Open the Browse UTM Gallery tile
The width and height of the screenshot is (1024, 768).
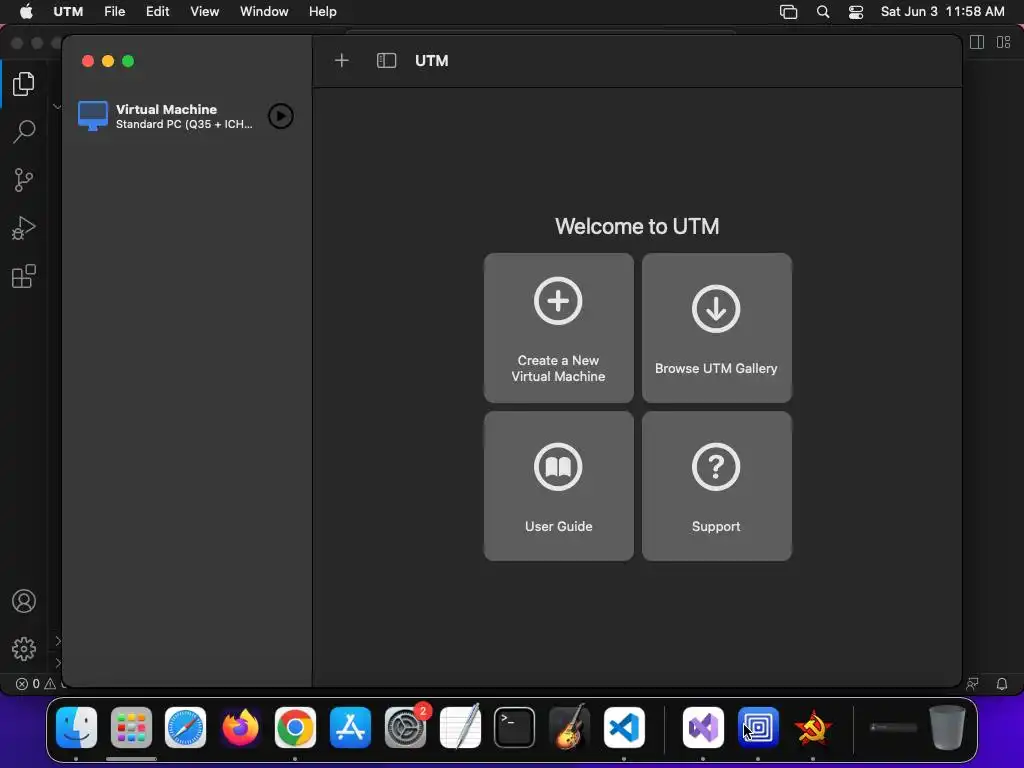716,328
